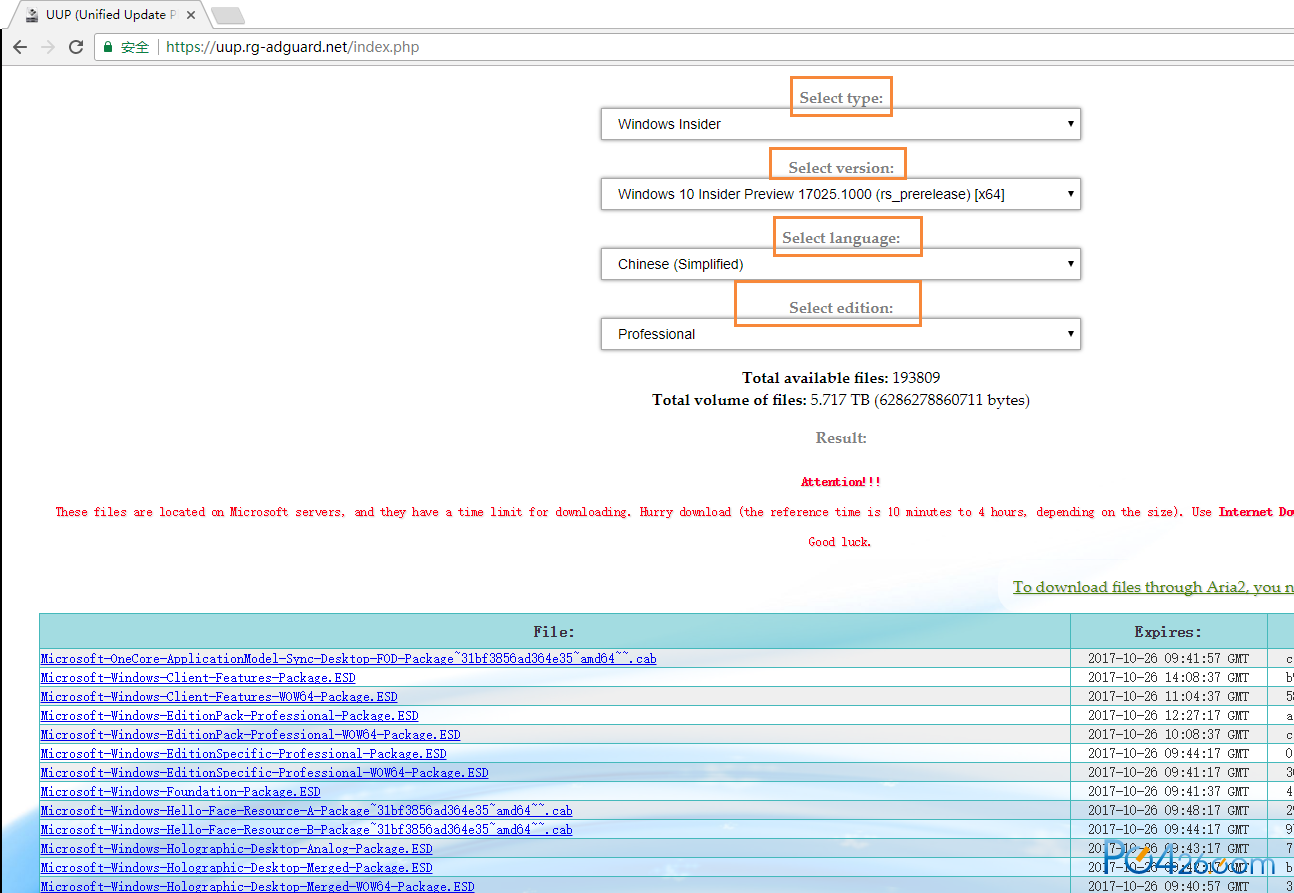Screen dimensions: 1294x893
Task: Click the 'Total available files: 193809' text
Action: click(x=841, y=378)
